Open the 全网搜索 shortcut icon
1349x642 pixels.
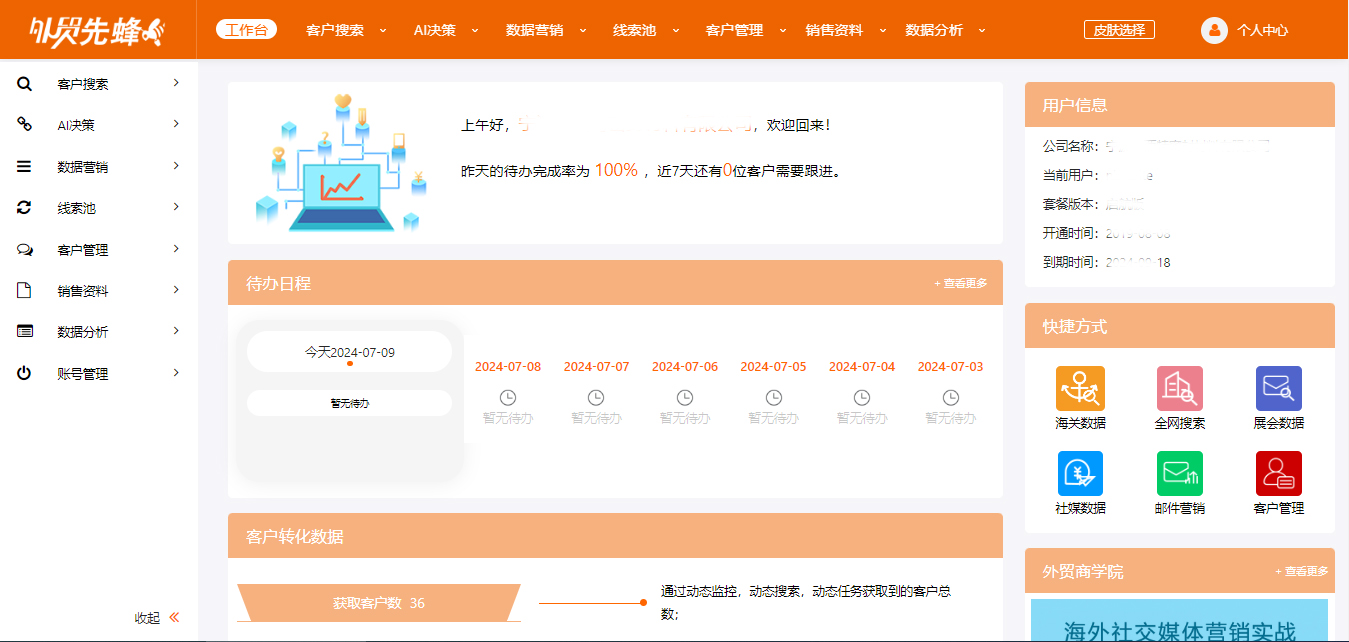click(x=1179, y=388)
